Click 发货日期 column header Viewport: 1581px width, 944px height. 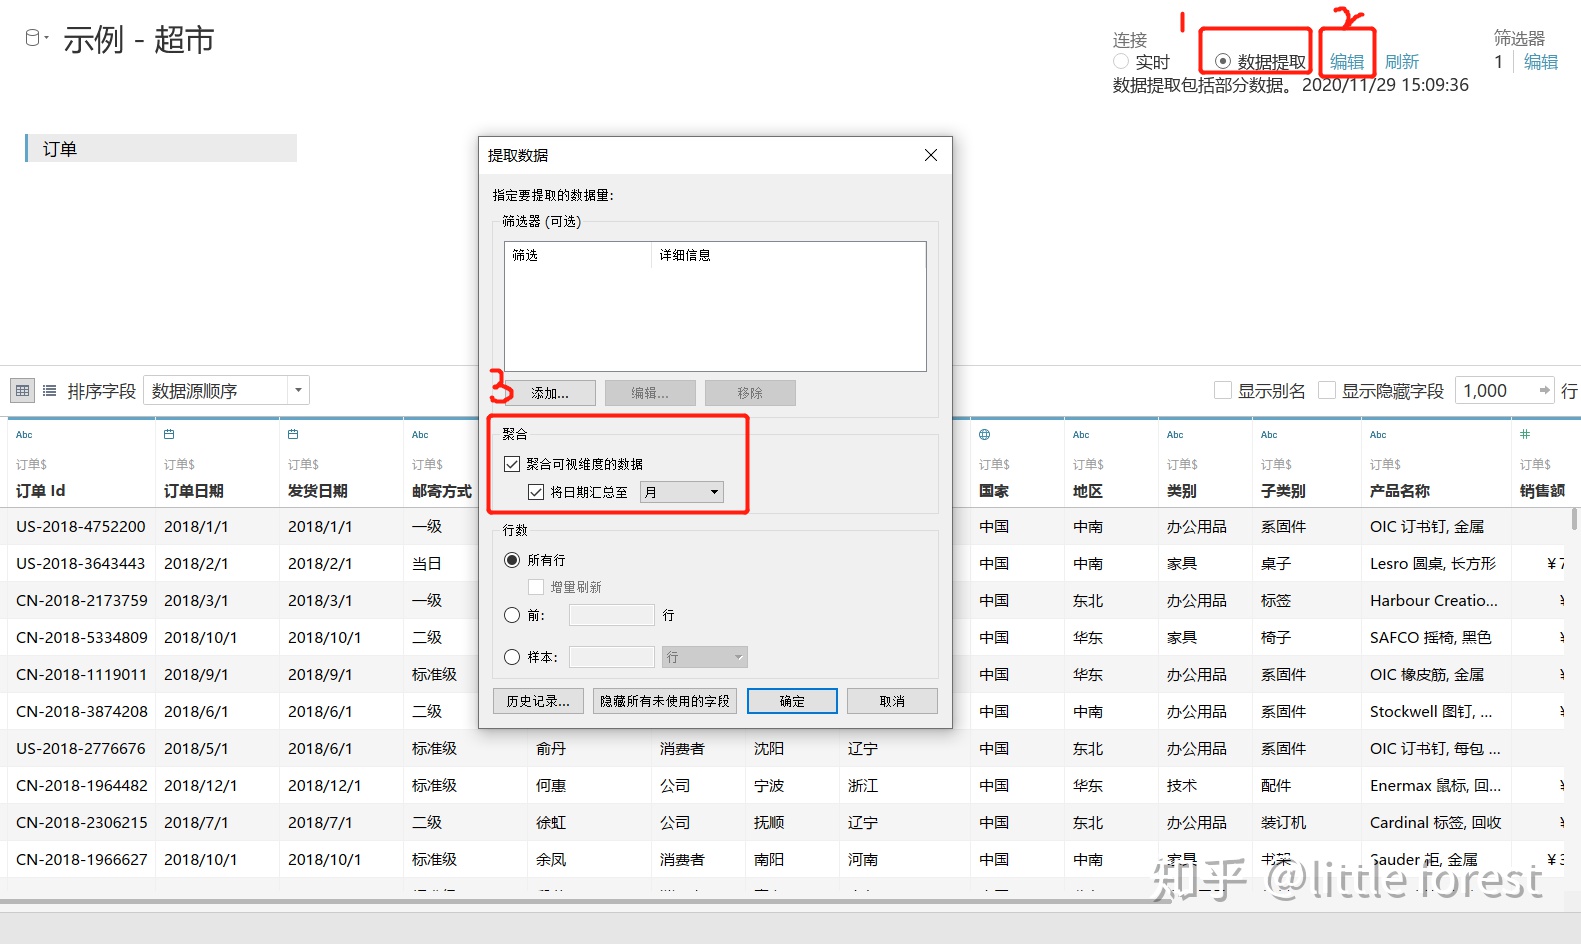(317, 491)
